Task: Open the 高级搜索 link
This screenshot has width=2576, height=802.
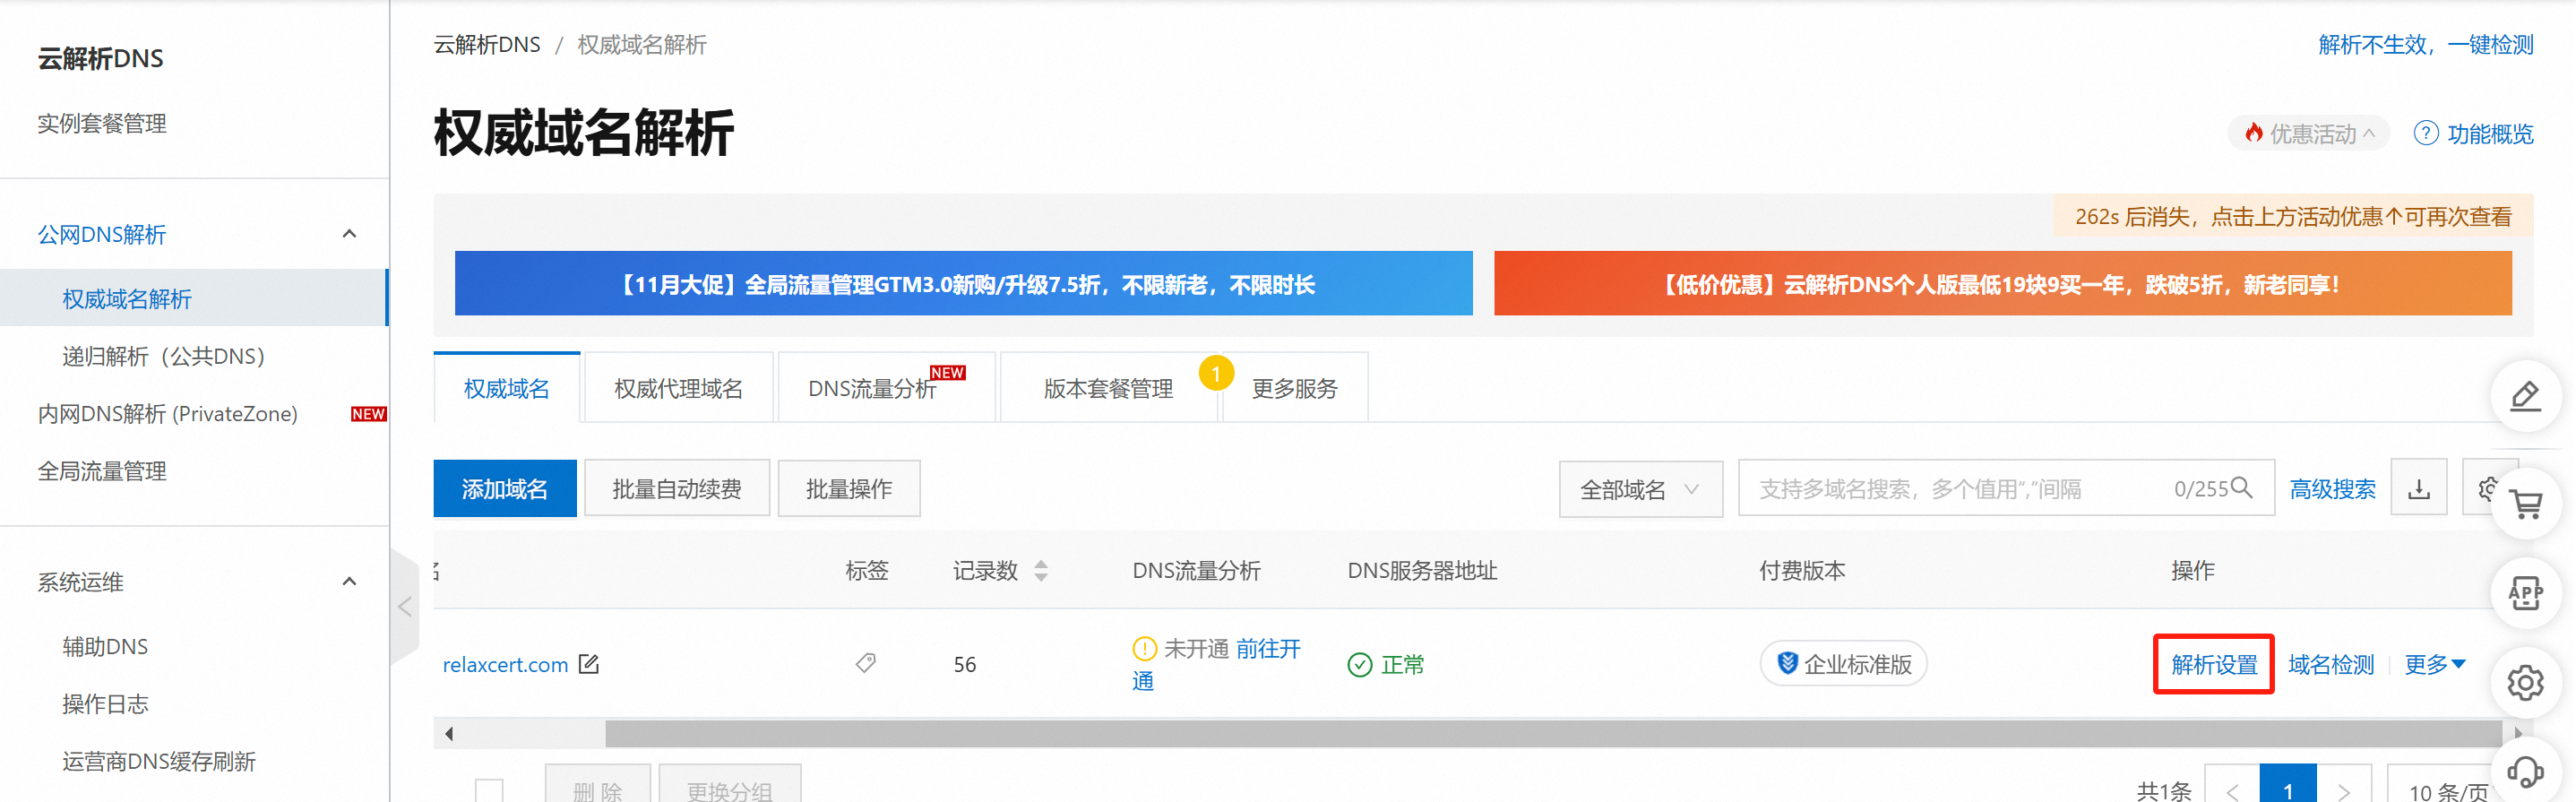Action: click(2333, 489)
